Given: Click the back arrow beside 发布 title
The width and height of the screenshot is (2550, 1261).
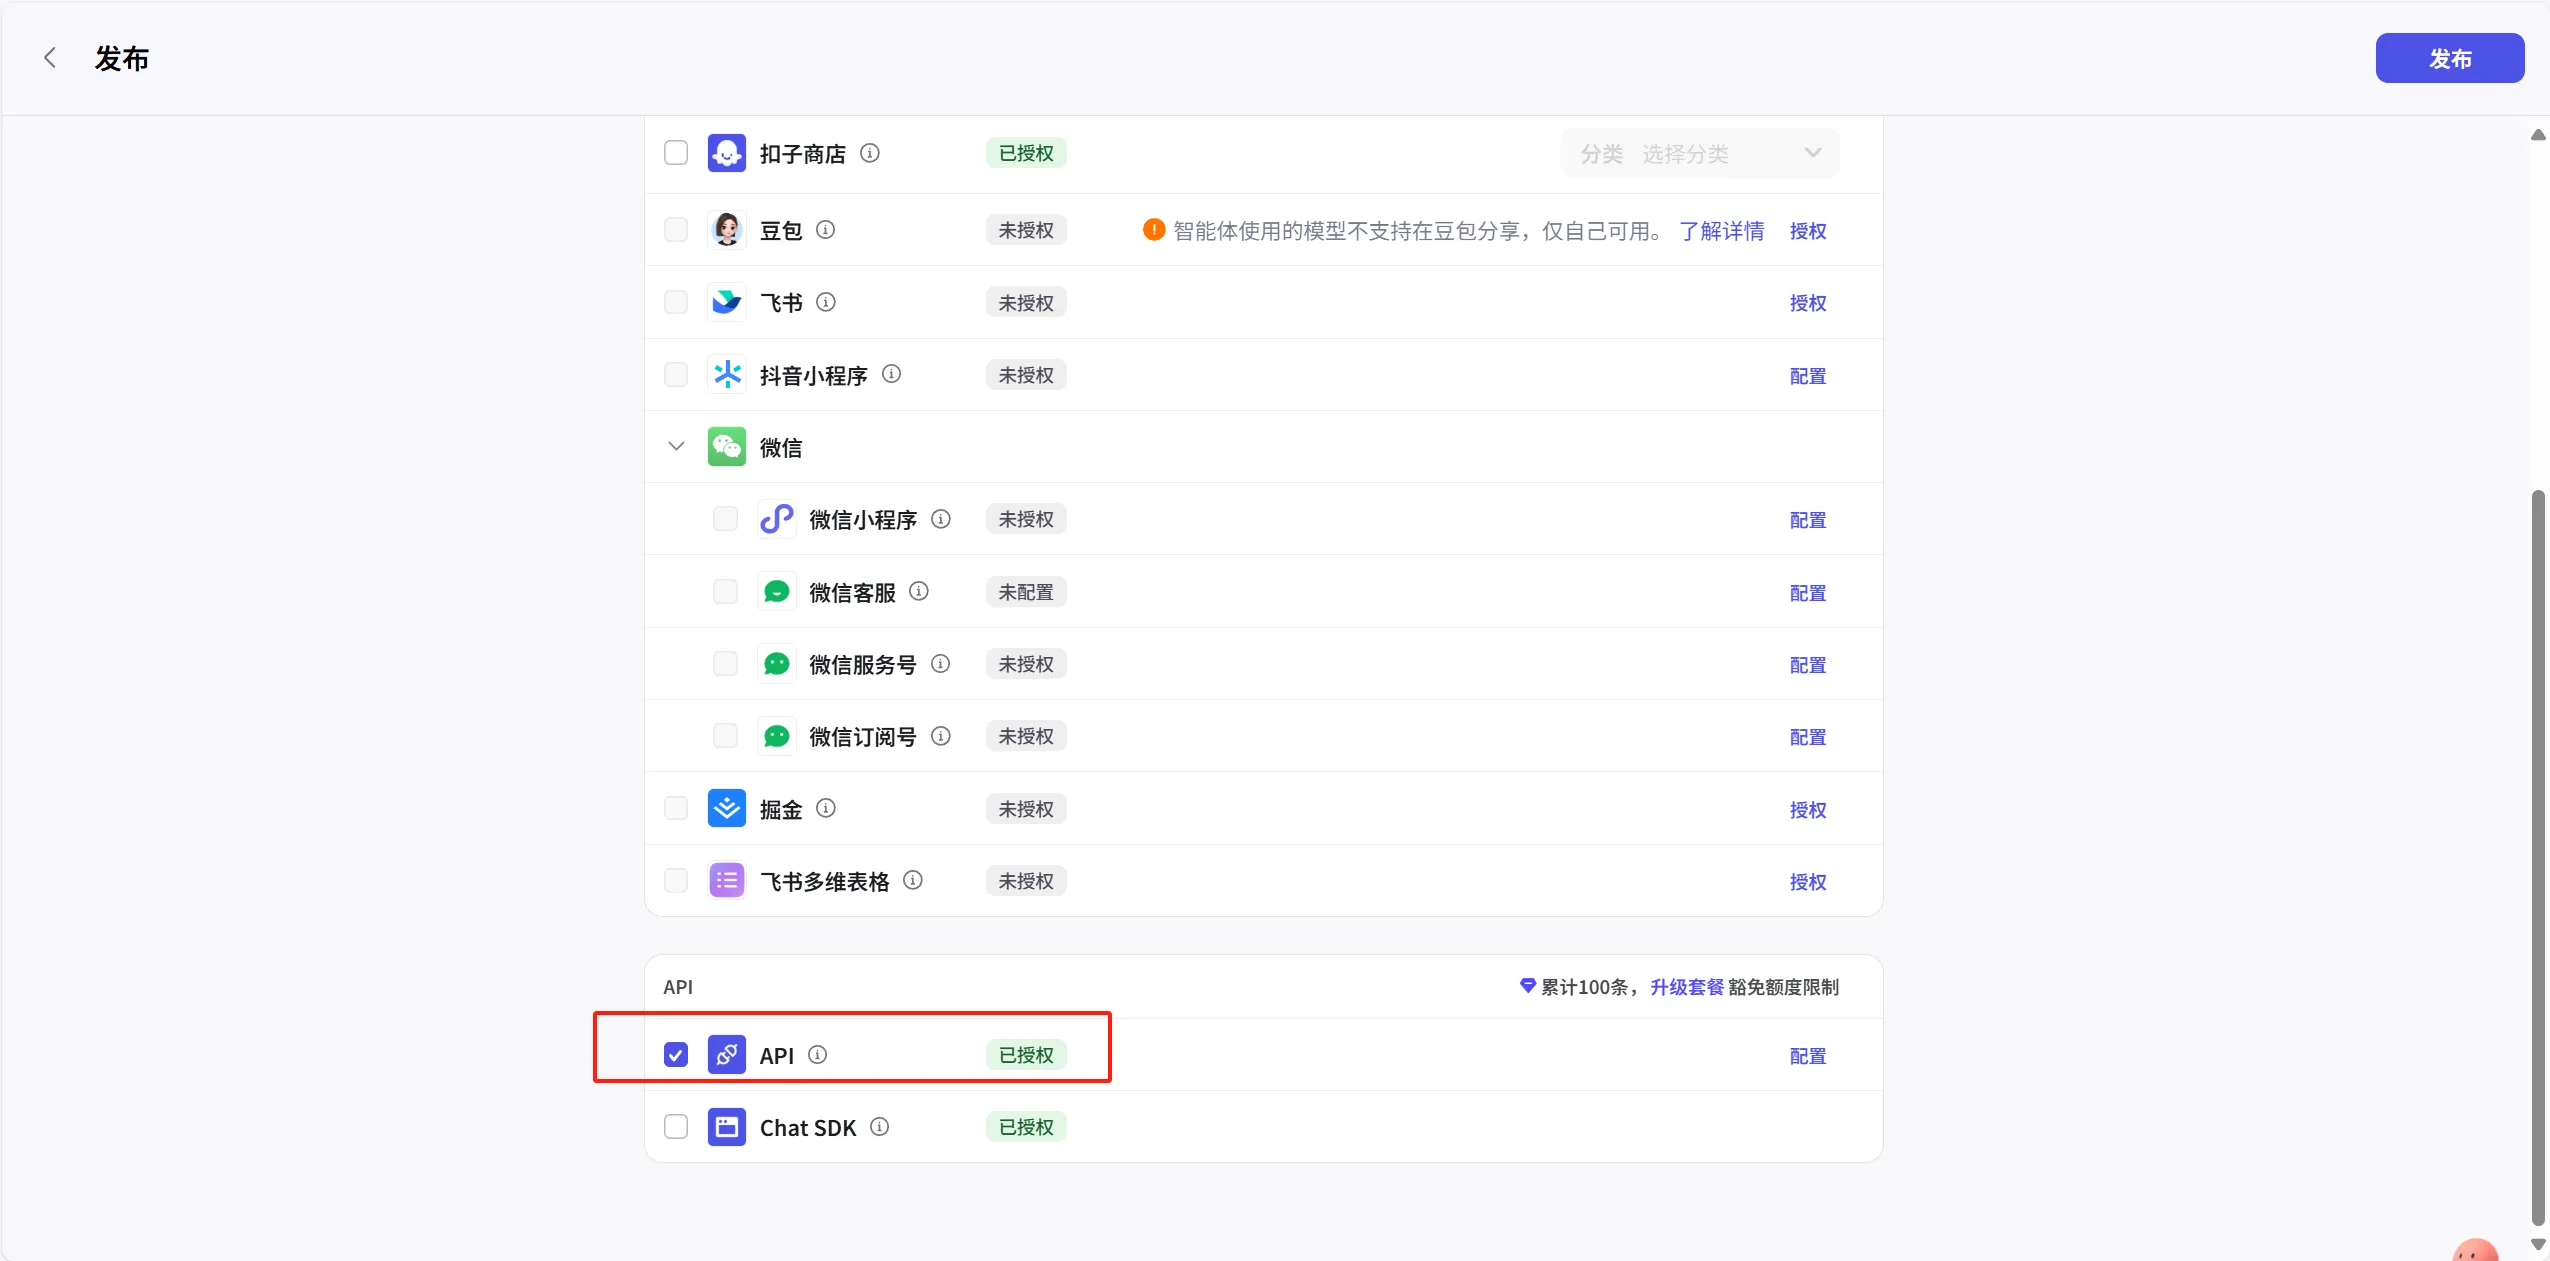Looking at the screenshot, I should click(x=50, y=58).
